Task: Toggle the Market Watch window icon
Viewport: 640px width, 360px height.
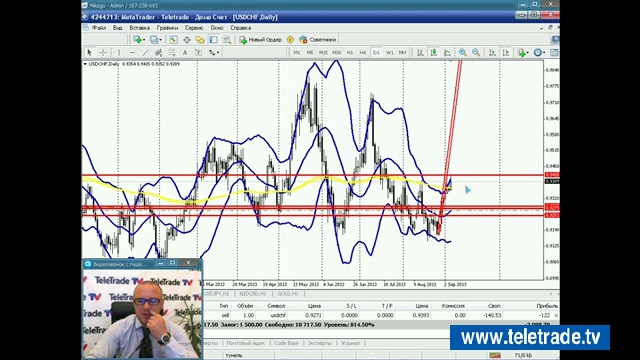Action: point(173,40)
